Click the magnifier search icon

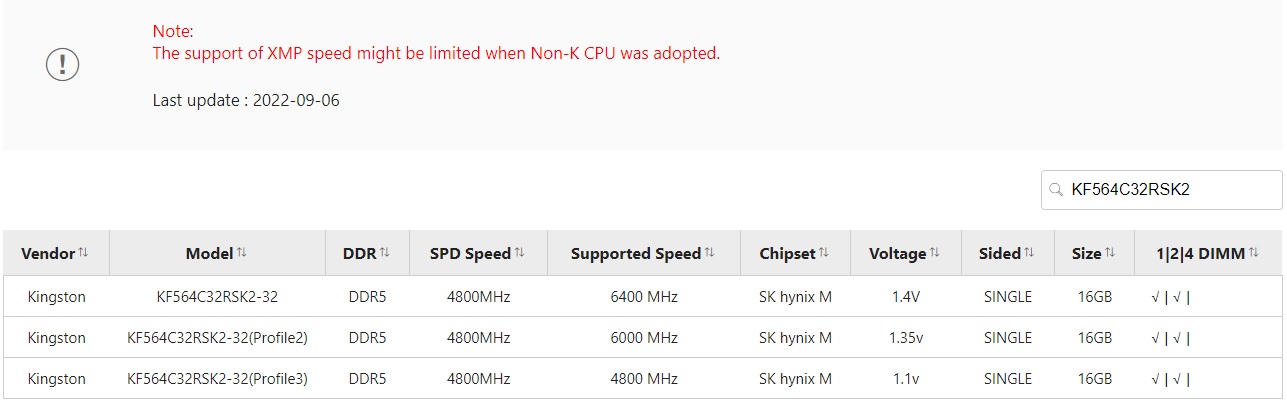pyautogui.click(x=1056, y=189)
